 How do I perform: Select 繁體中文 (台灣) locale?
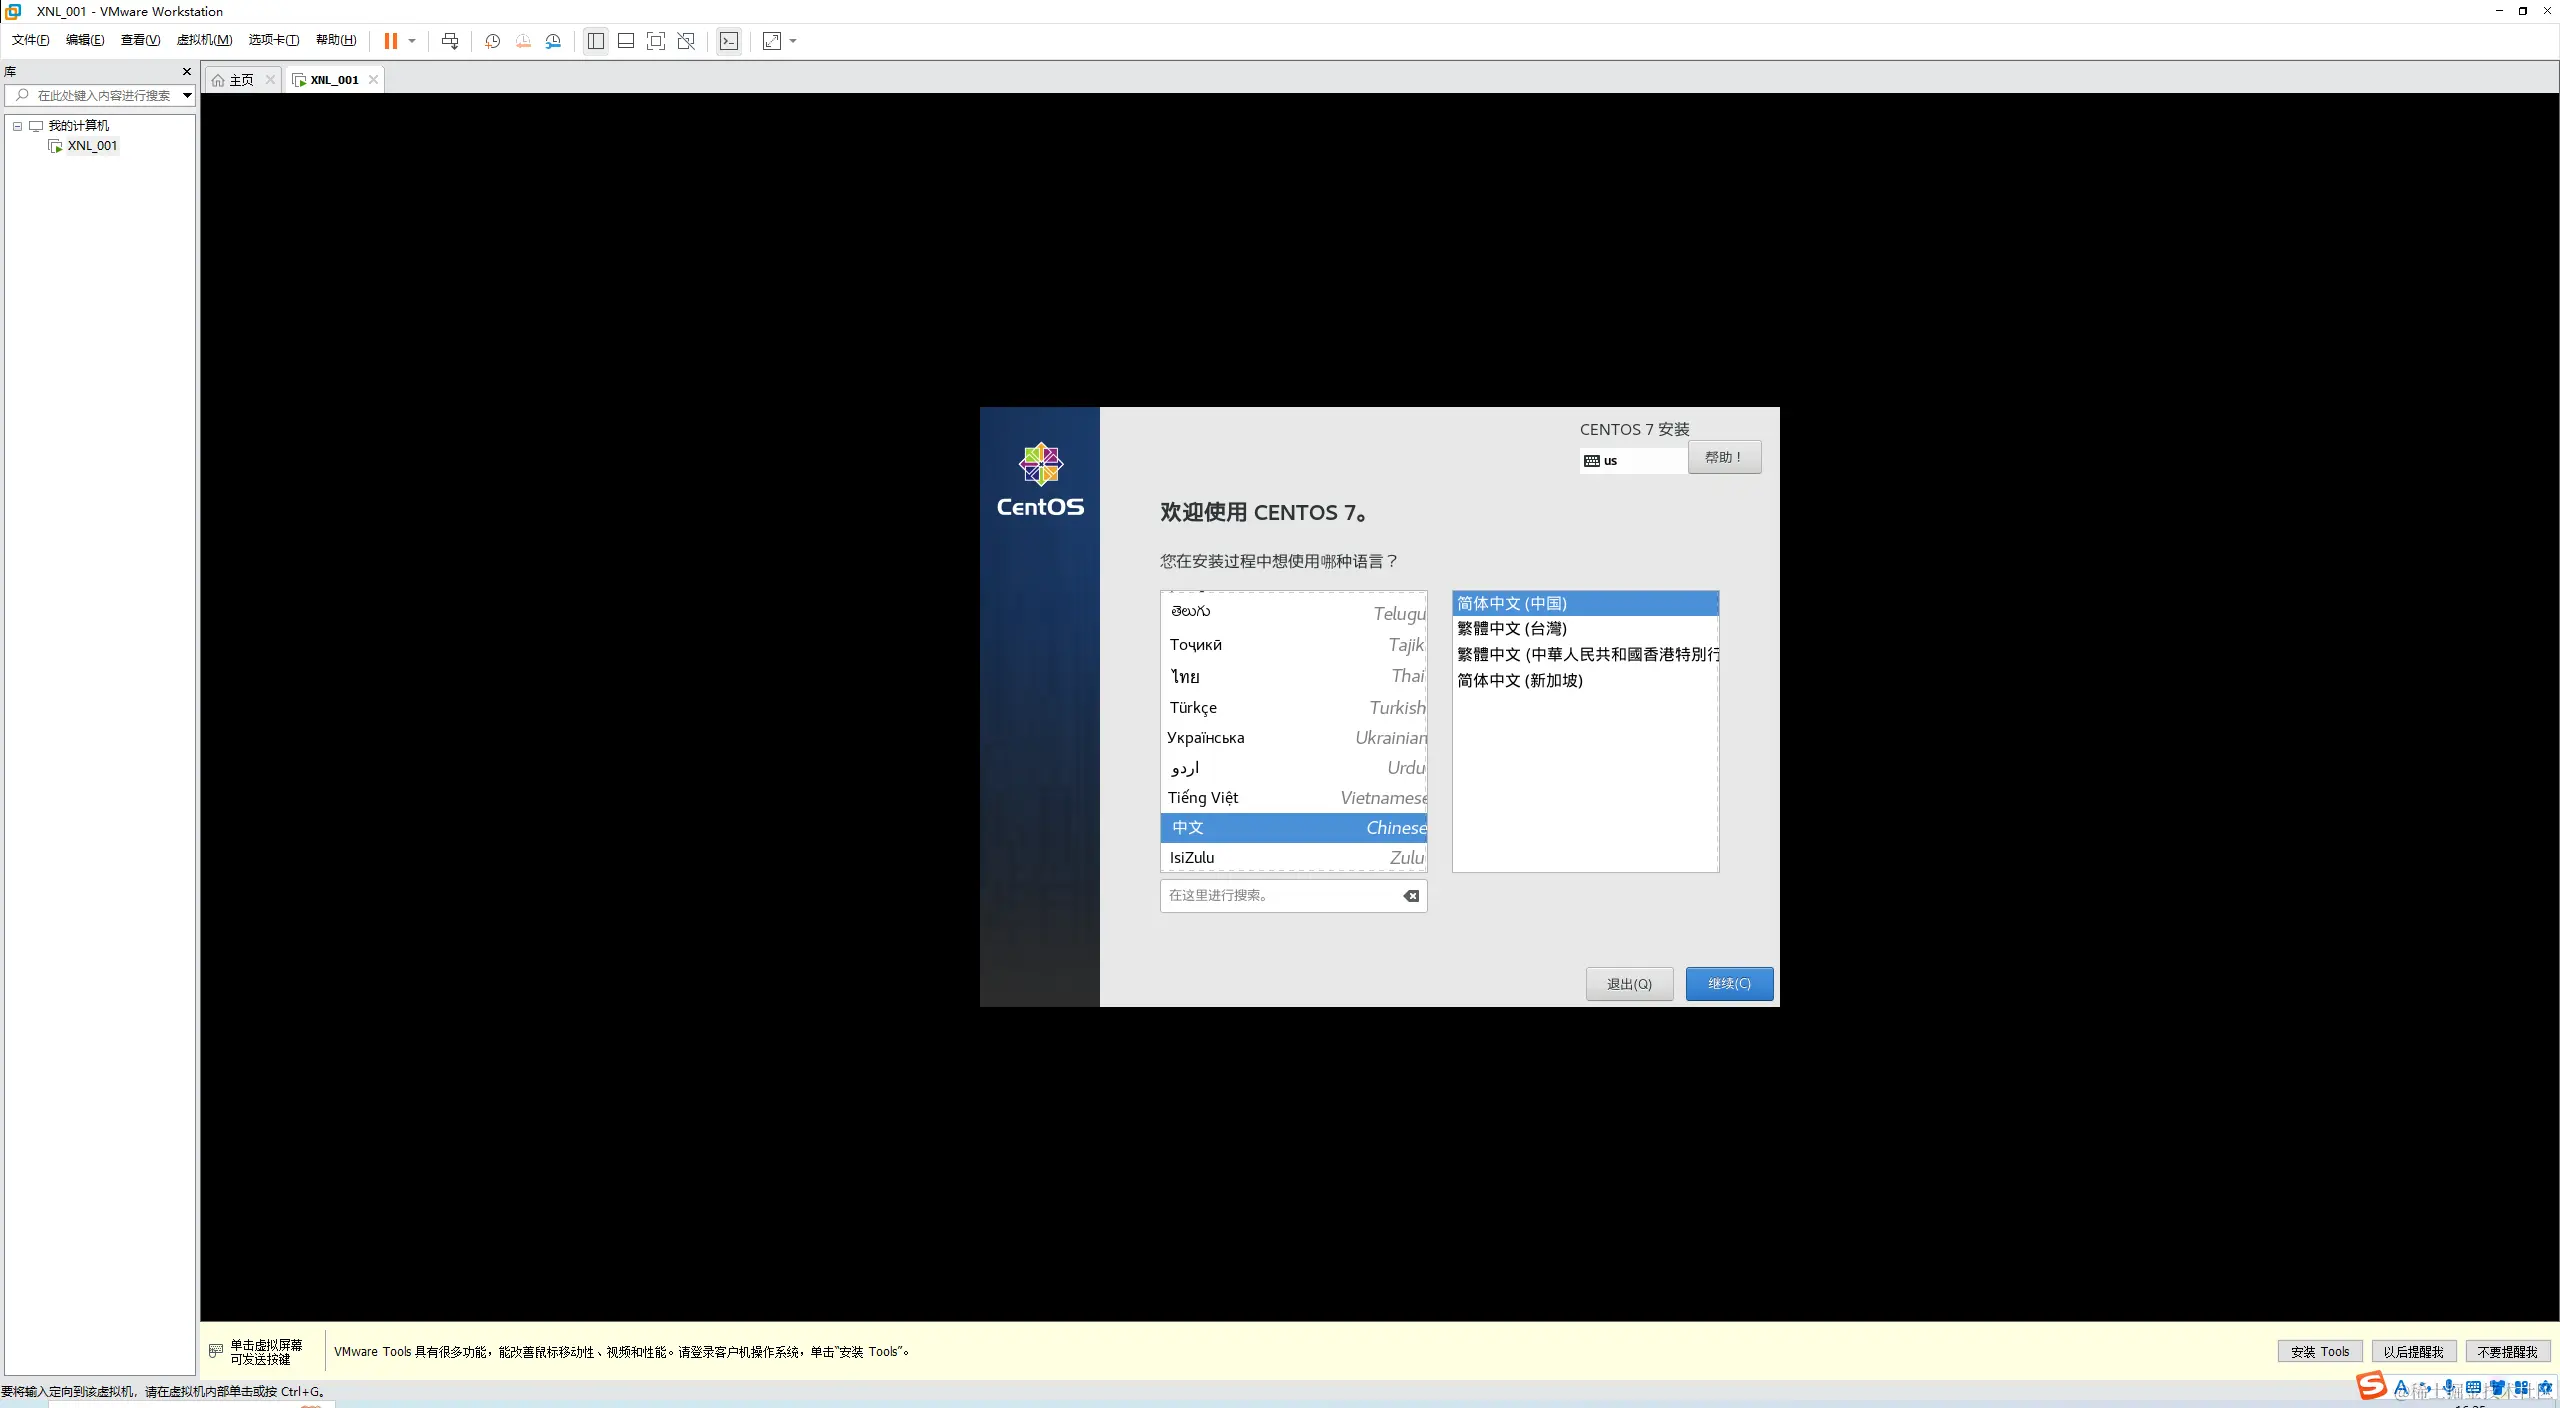tap(1512, 629)
